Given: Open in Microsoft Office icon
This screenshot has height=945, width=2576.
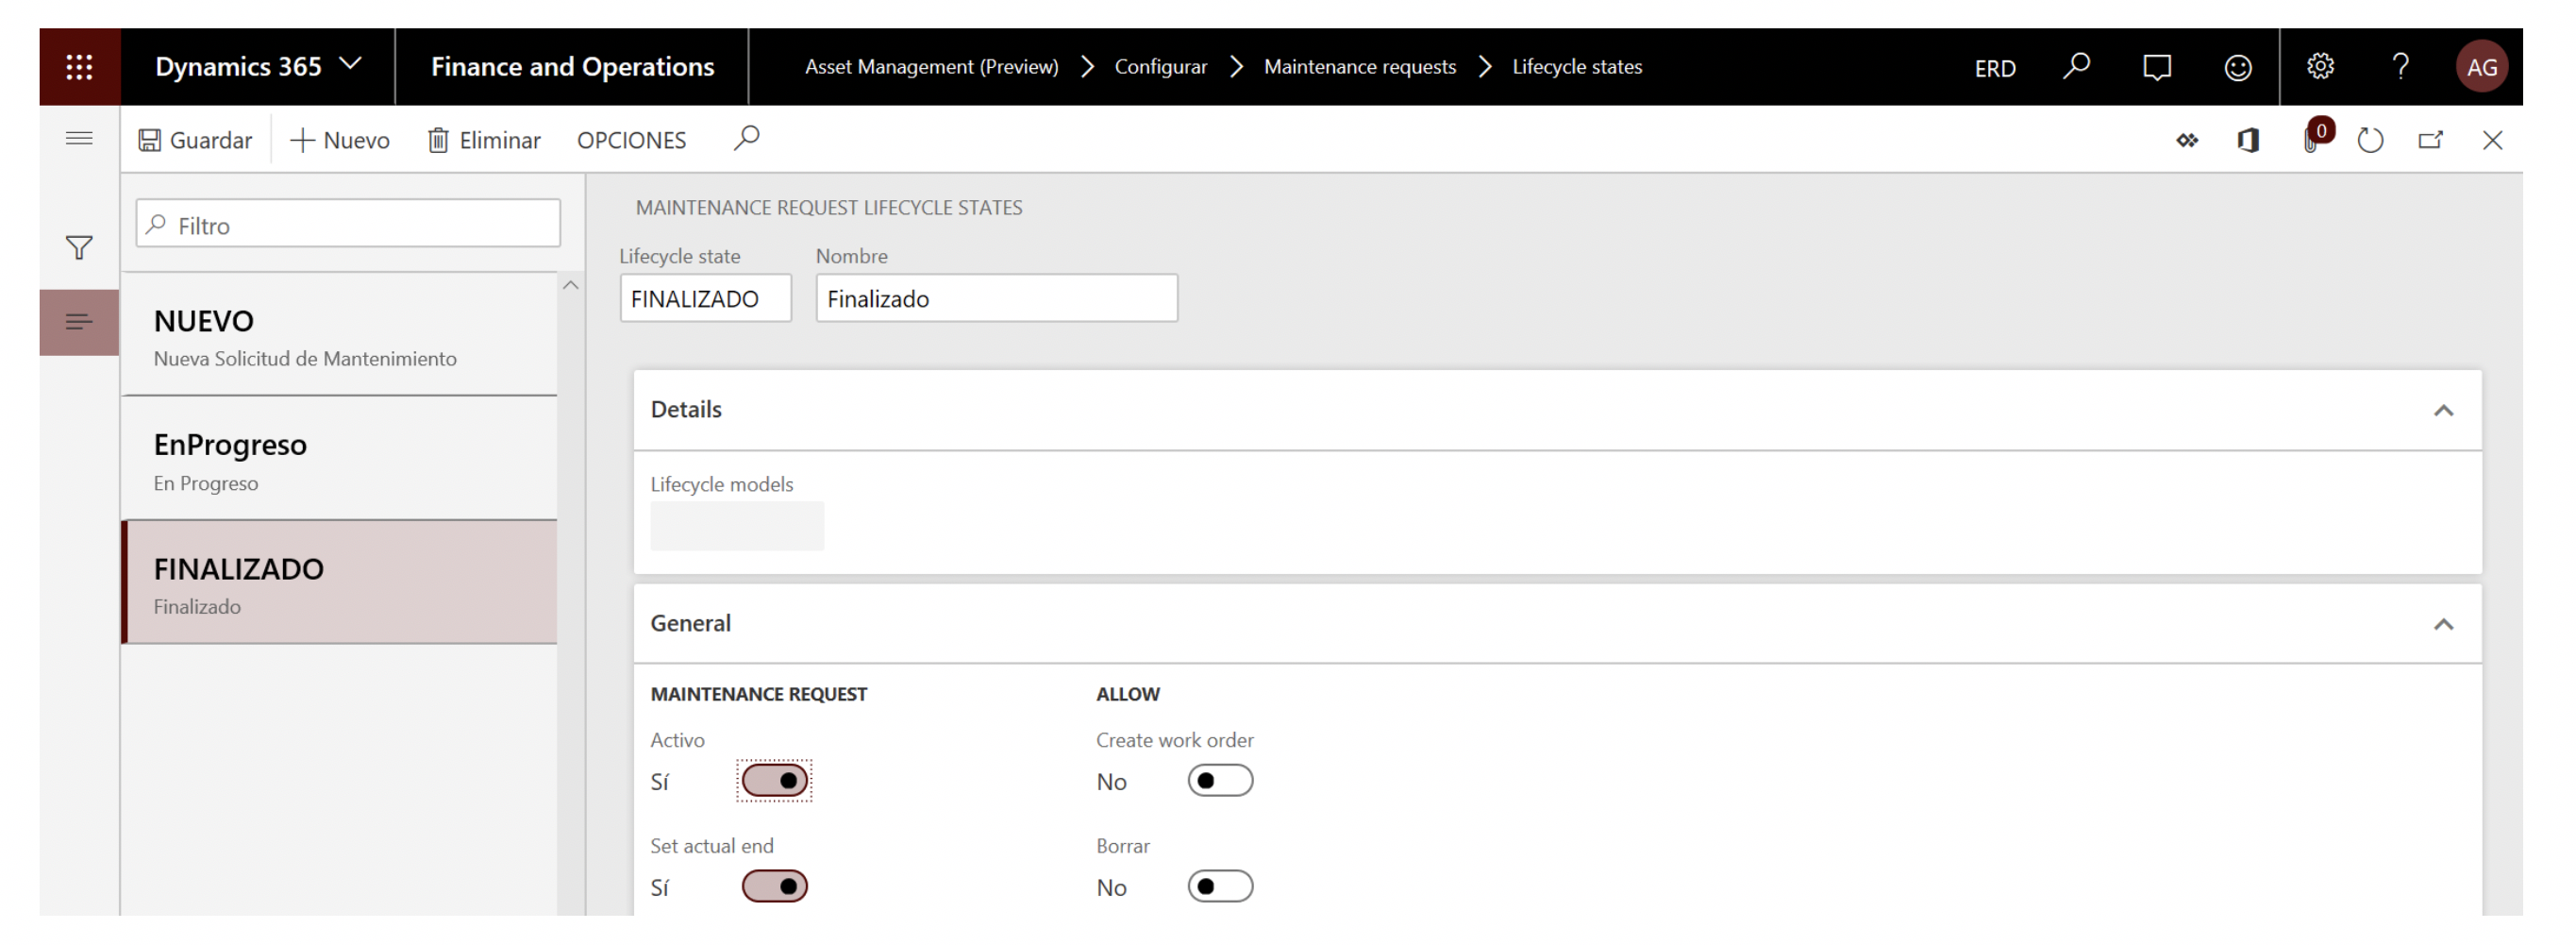Looking at the screenshot, I should tap(2248, 141).
